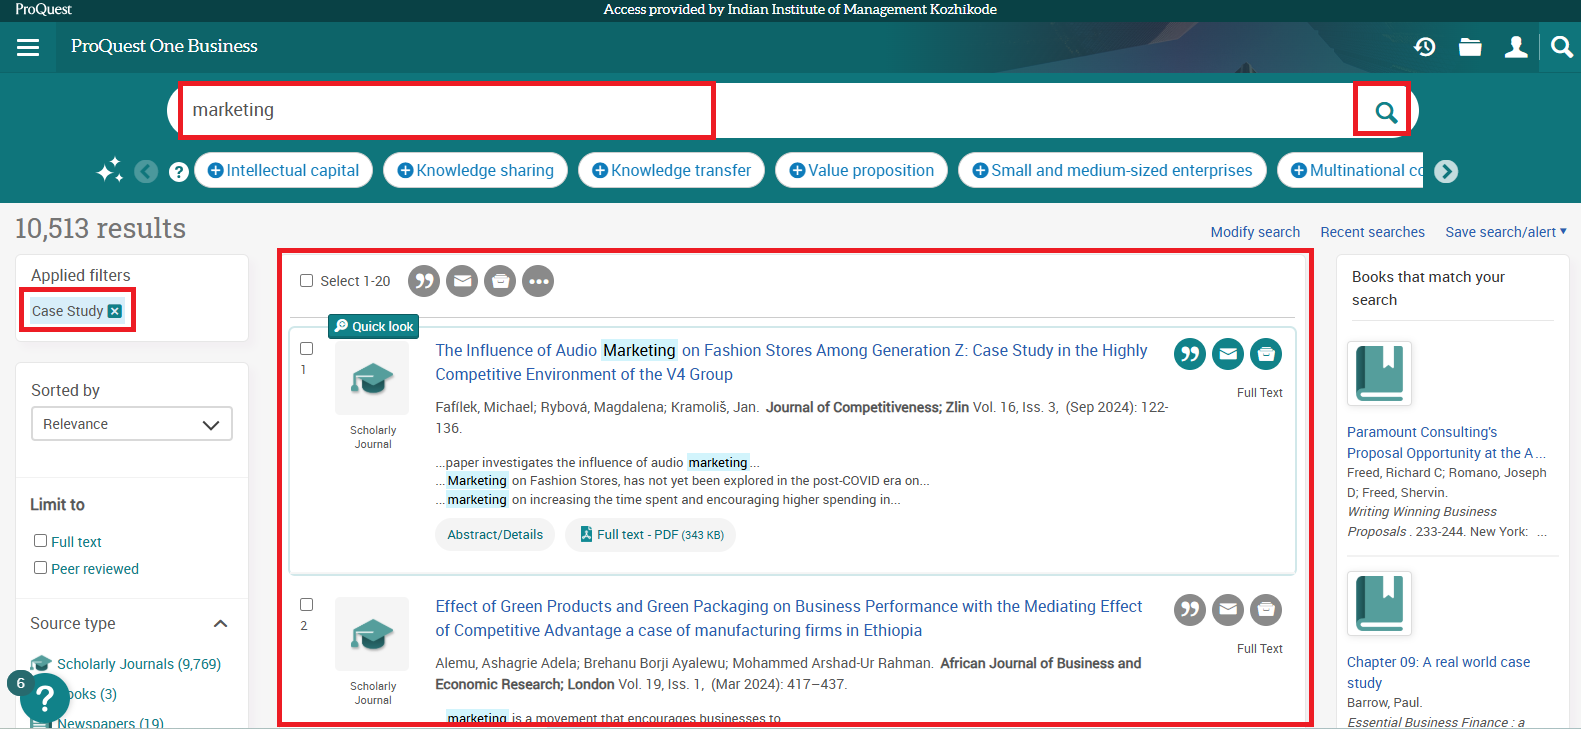1581x729 pixels.
Task: Click the cite icon for first result
Action: 1189,354
